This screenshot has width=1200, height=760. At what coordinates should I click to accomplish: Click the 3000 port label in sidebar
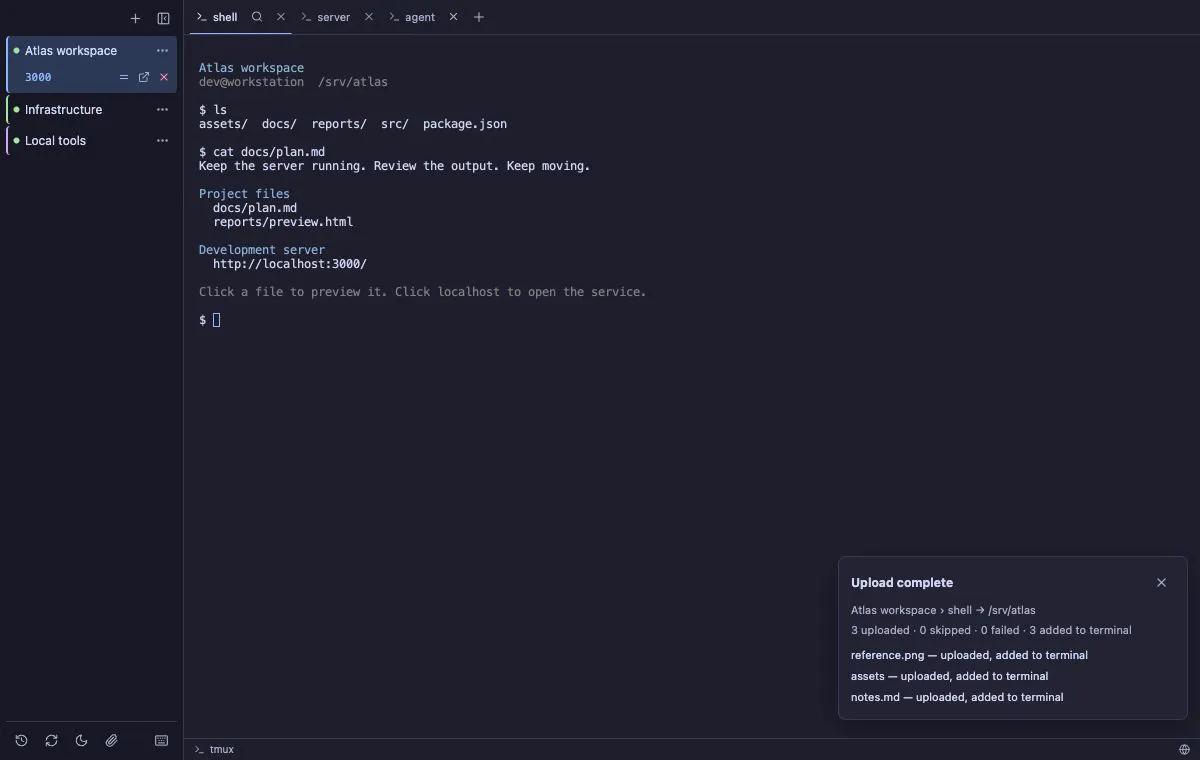pyautogui.click(x=38, y=77)
